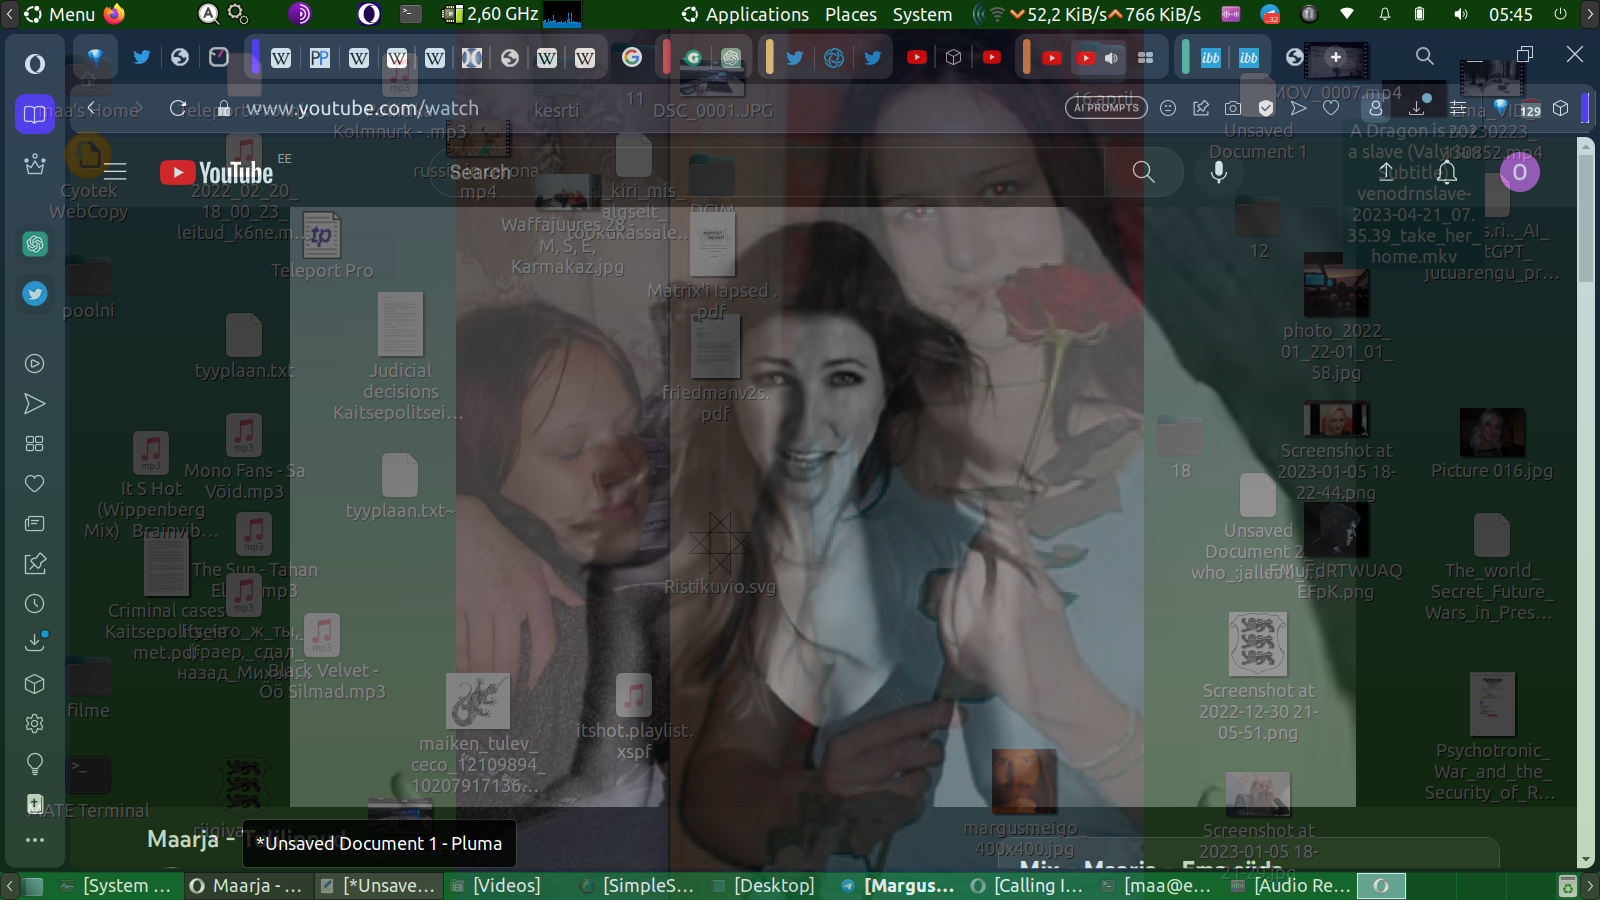
Task: Click the YouTube voice search microphone
Action: pos(1218,172)
